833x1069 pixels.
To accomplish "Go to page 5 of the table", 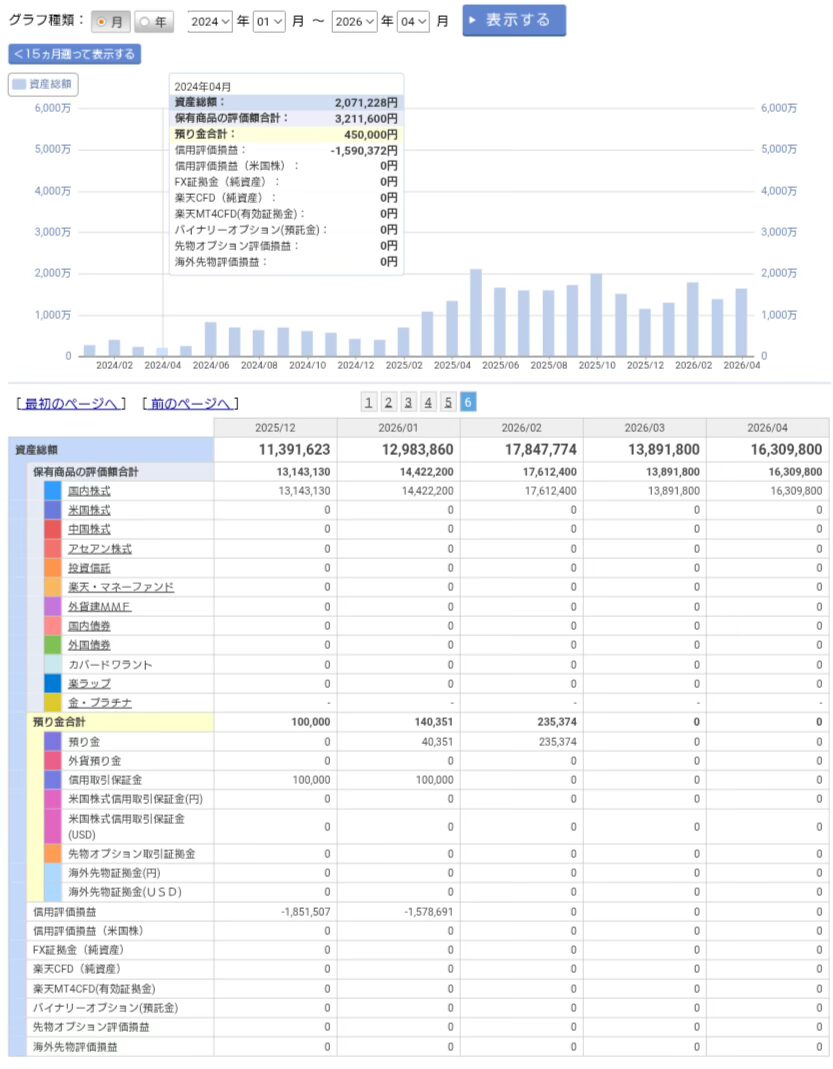I will 448,402.
